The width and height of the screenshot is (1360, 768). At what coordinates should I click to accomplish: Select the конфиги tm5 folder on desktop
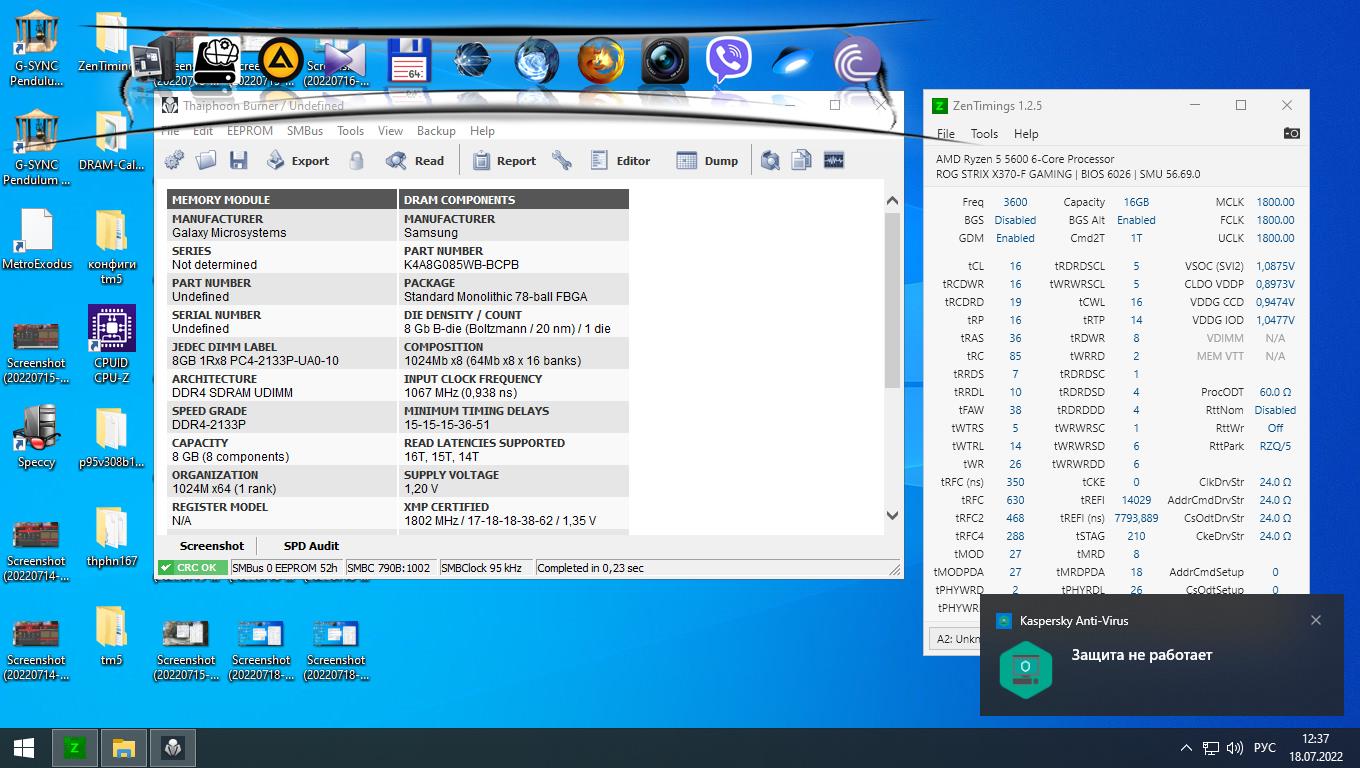pos(112,246)
